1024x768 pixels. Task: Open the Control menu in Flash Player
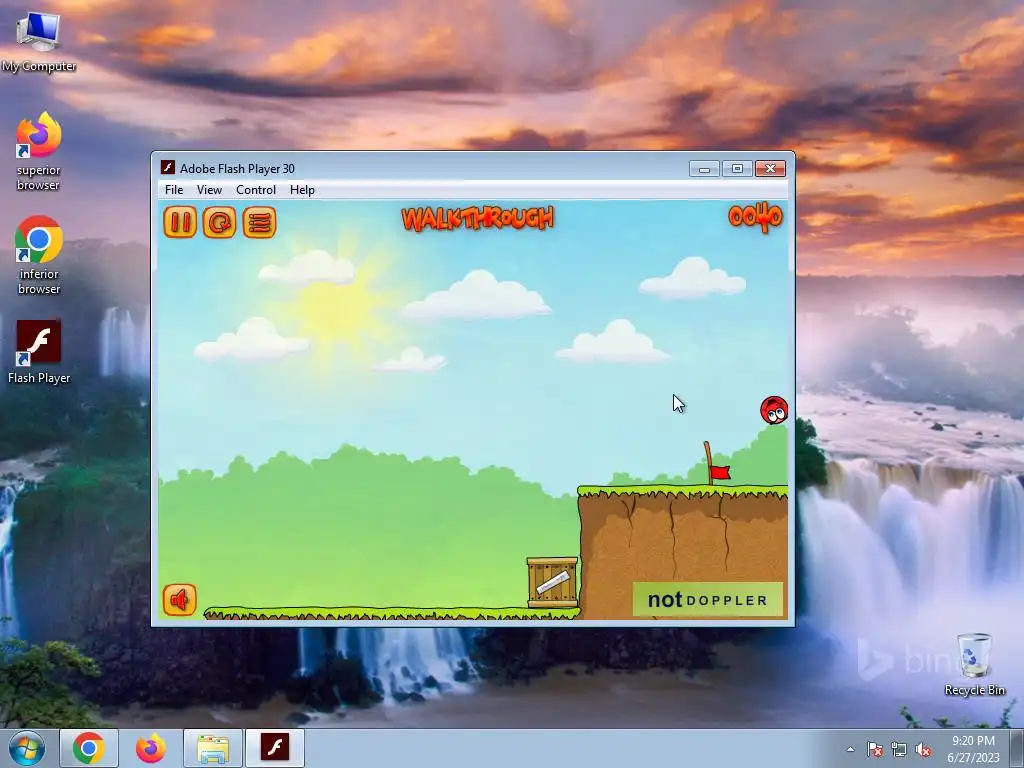255,190
